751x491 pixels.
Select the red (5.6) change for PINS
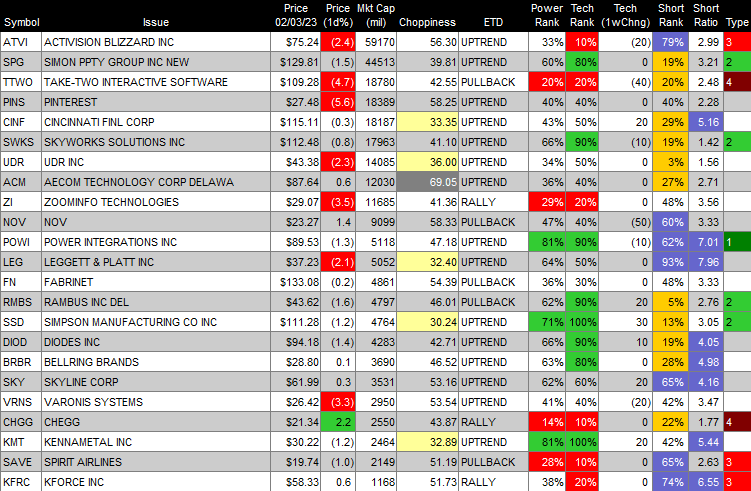(338, 103)
